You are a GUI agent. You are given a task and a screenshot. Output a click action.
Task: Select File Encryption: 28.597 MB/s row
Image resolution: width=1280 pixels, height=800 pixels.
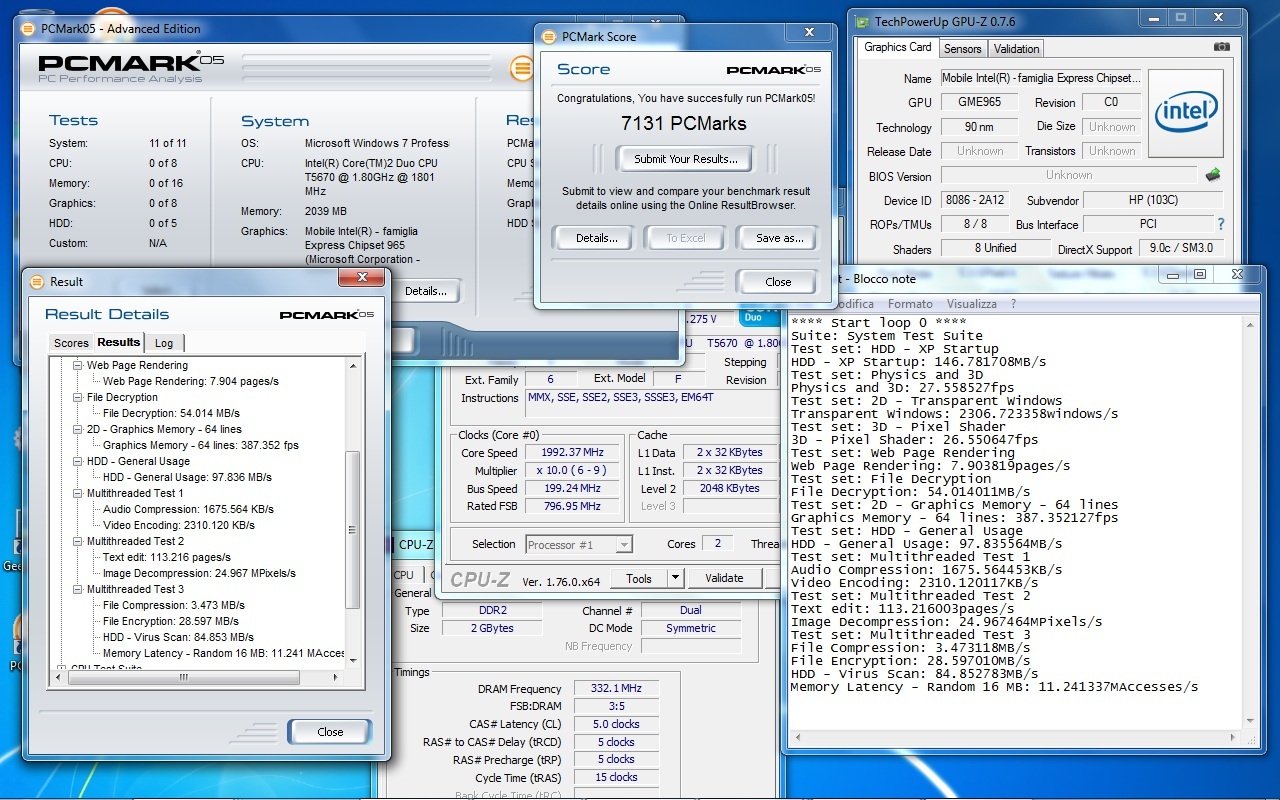coord(171,621)
